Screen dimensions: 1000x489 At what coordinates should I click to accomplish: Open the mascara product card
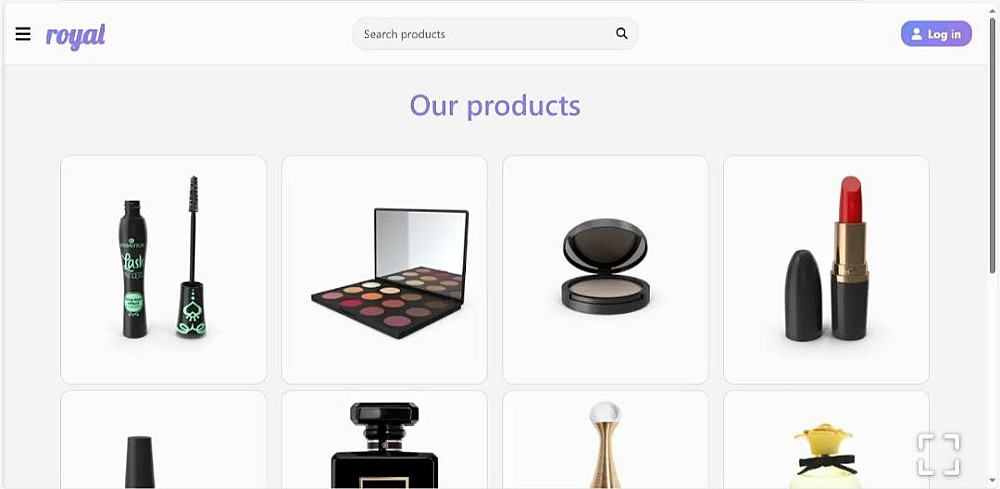[163, 270]
